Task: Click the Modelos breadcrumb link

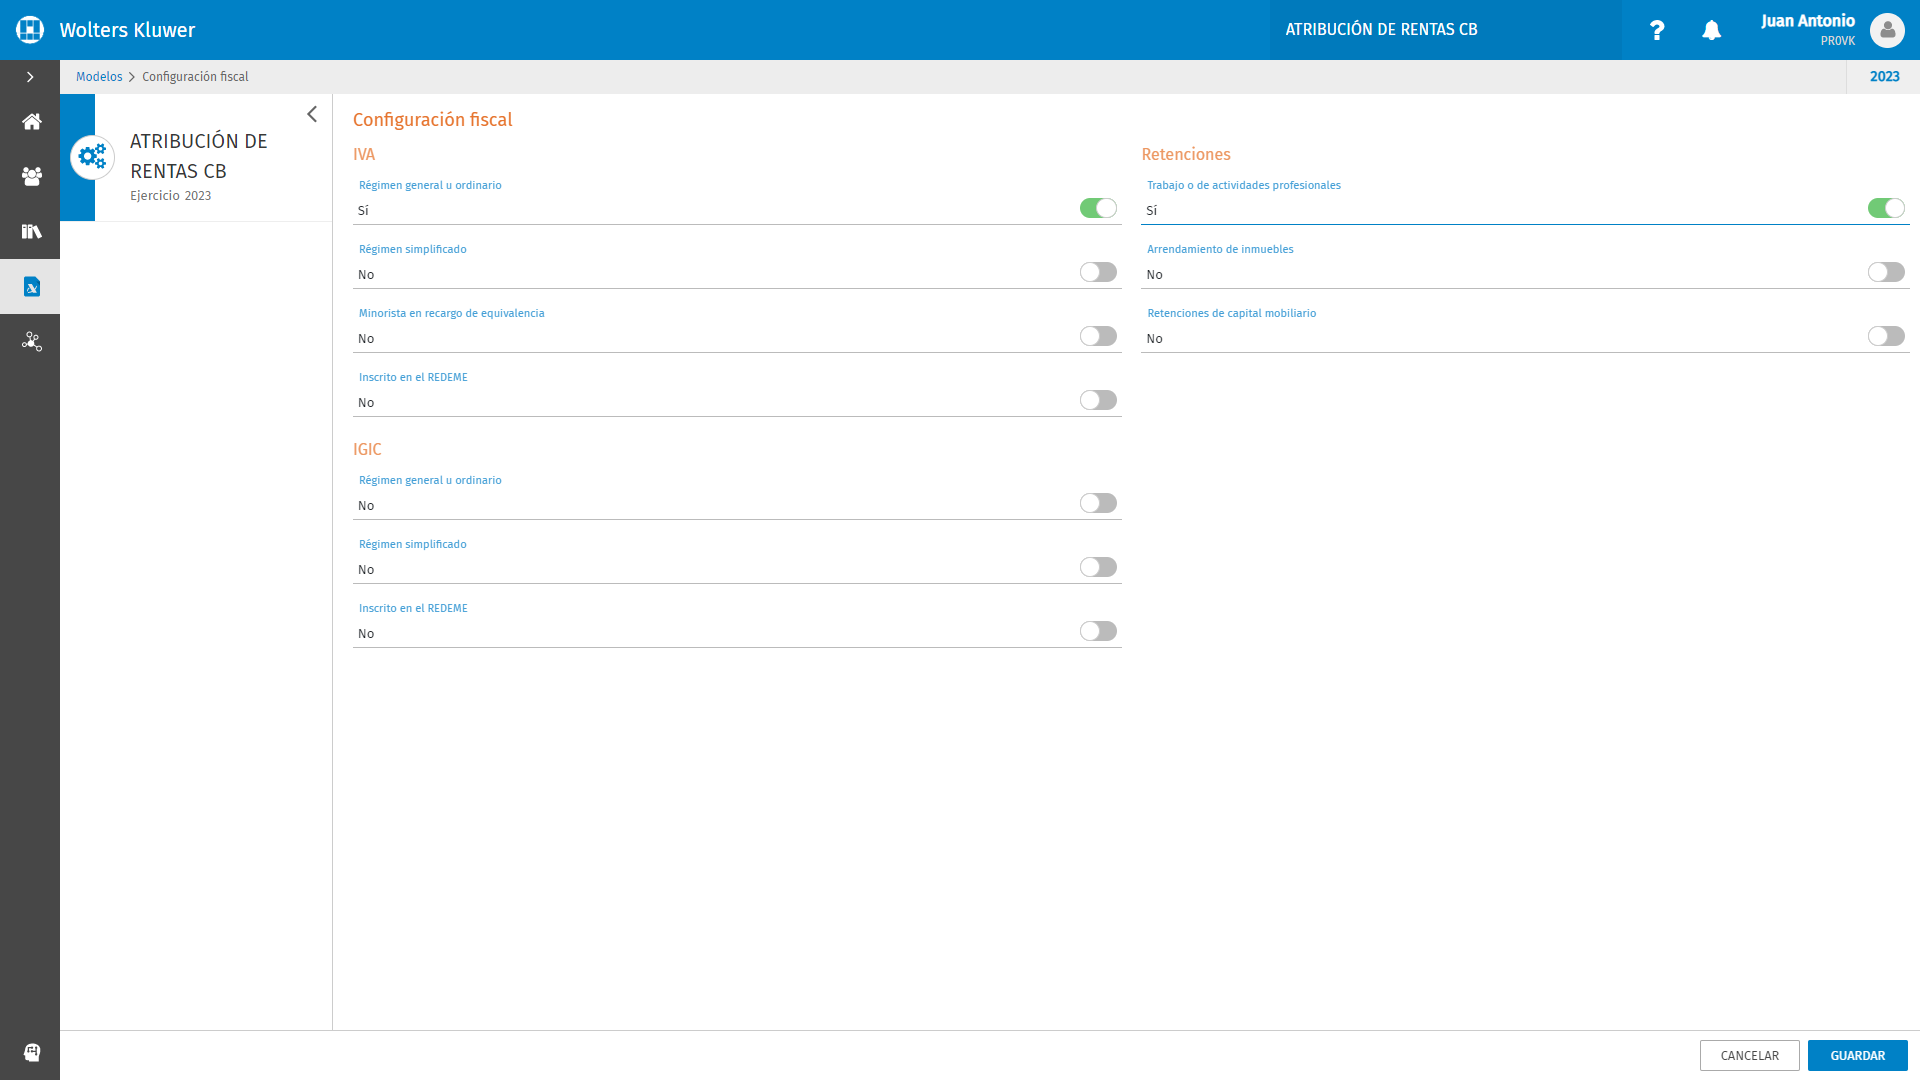Action: pyautogui.click(x=99, y=77)
